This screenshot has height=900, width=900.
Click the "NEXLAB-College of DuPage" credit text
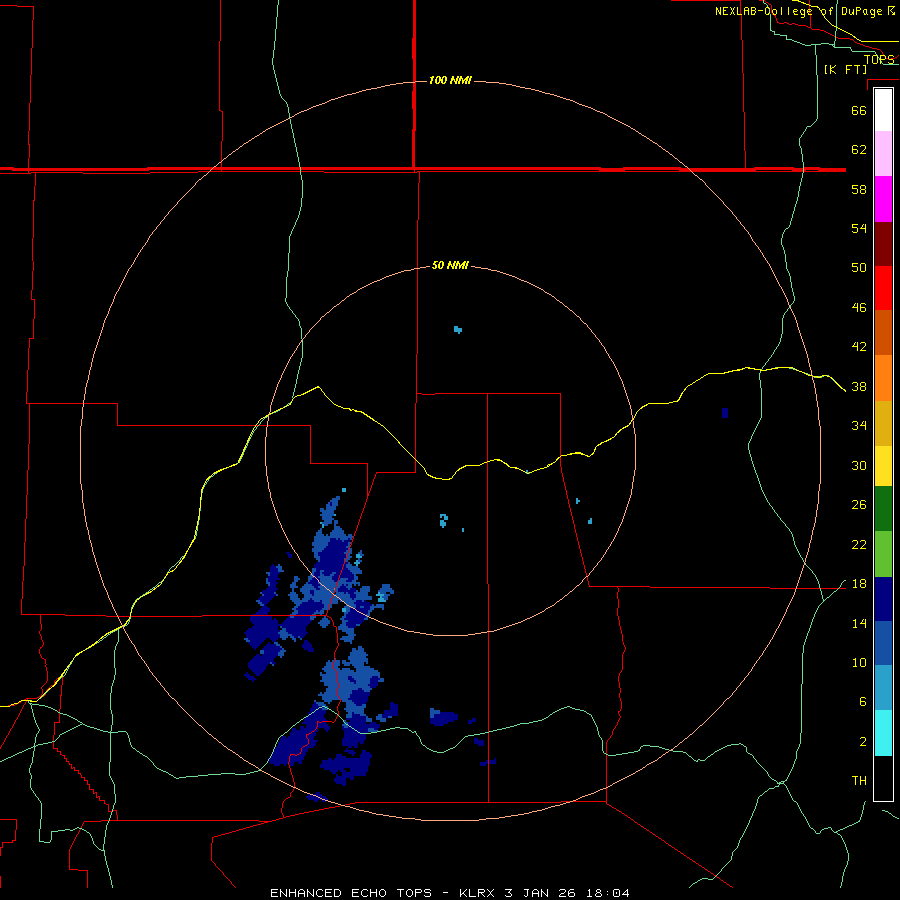coord(799,11)
